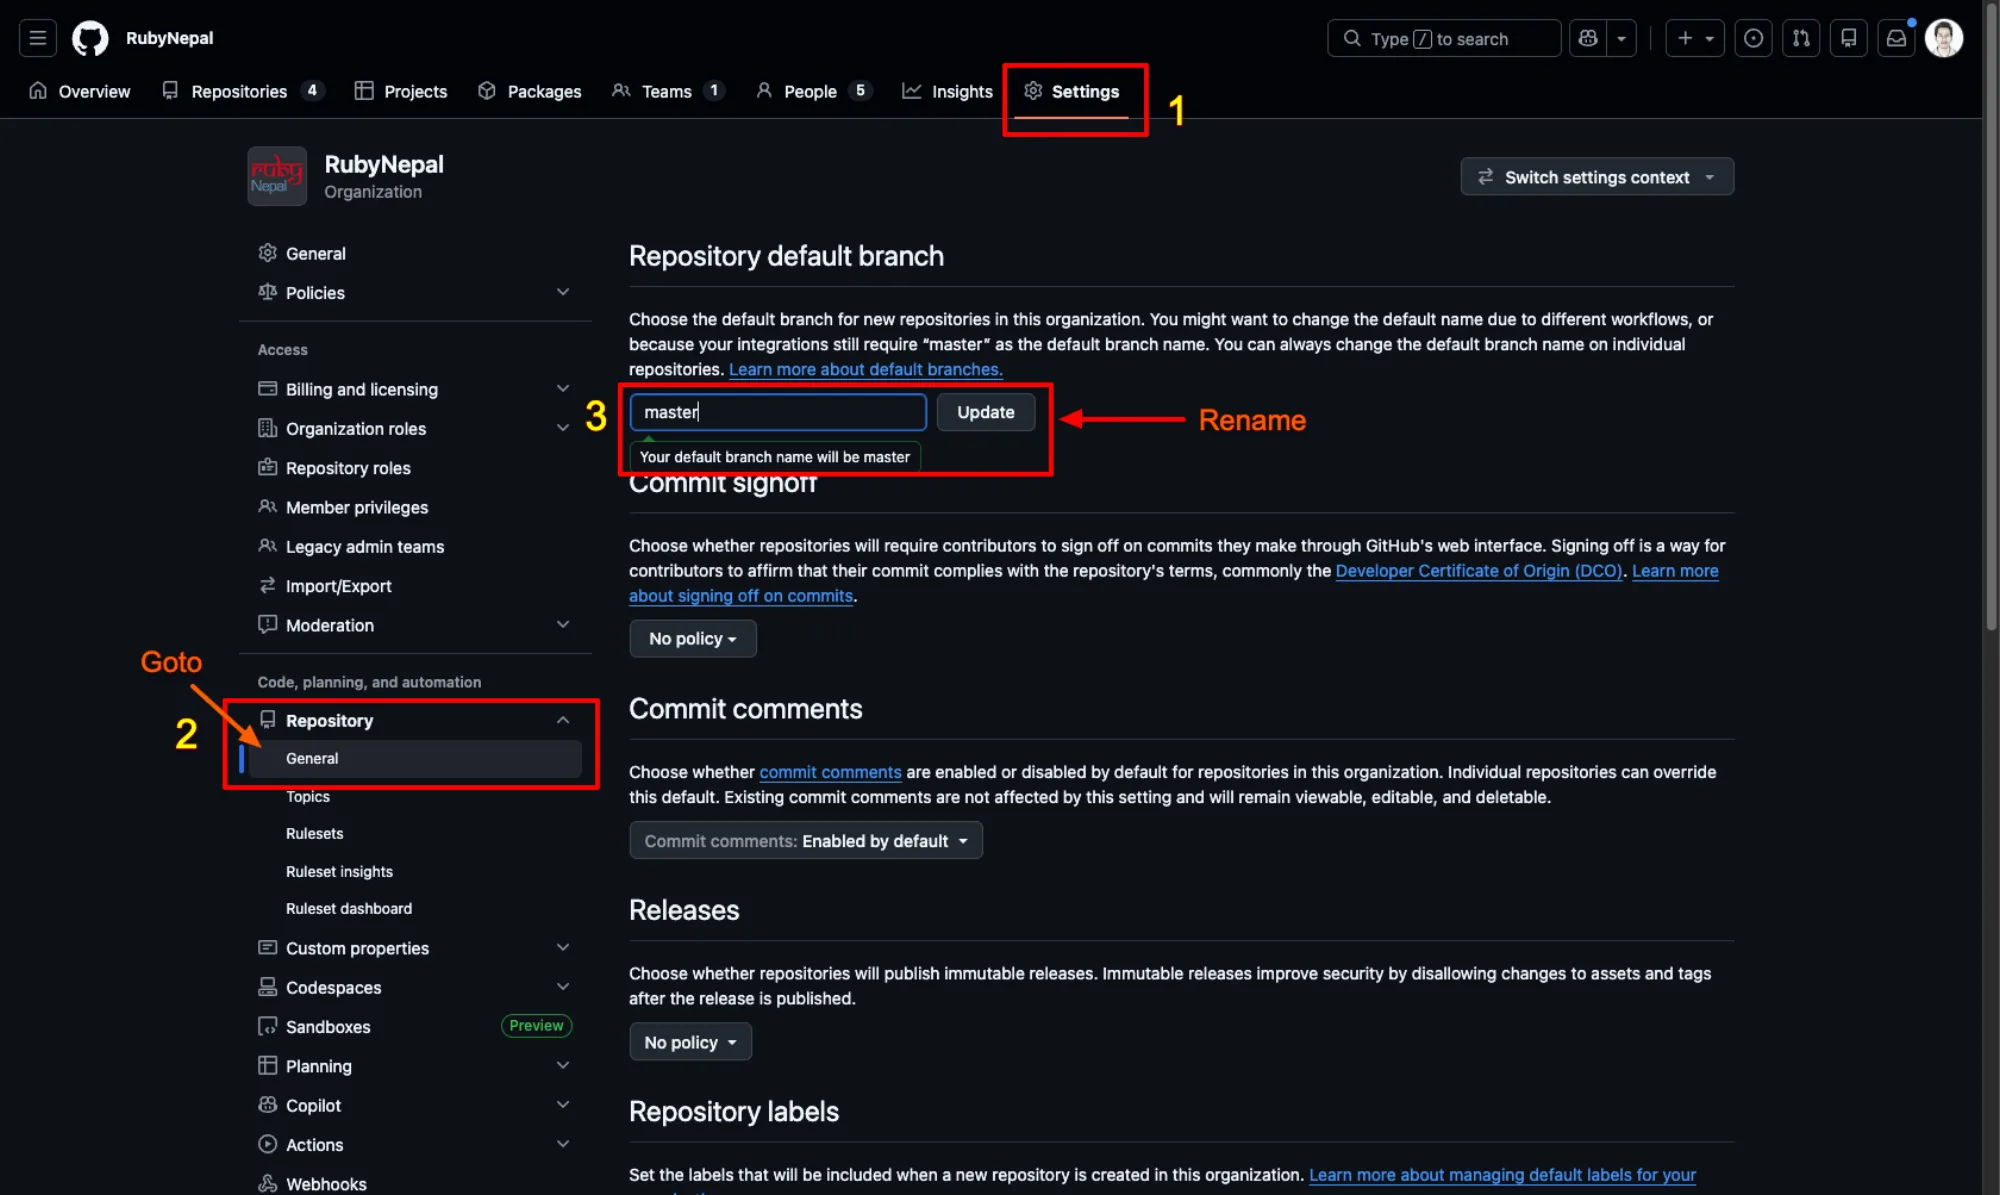The width and height of the screenshot is (2000, 1195).
Task: Expand the Policies section
Action: click(415, 292)
